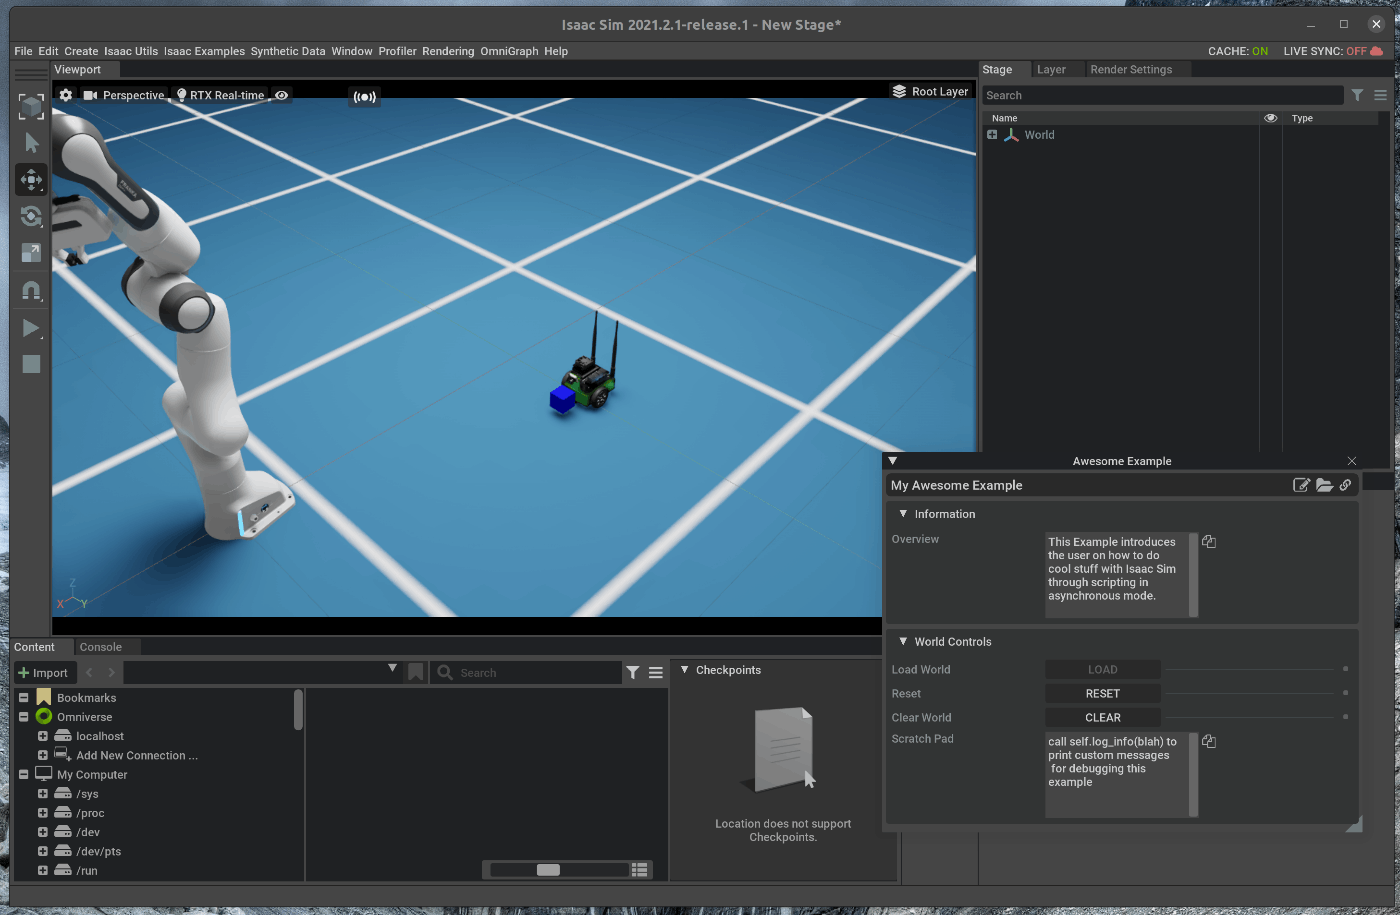
Task: Open RTX Real-time renderer menu
Action: pos(220,95)
